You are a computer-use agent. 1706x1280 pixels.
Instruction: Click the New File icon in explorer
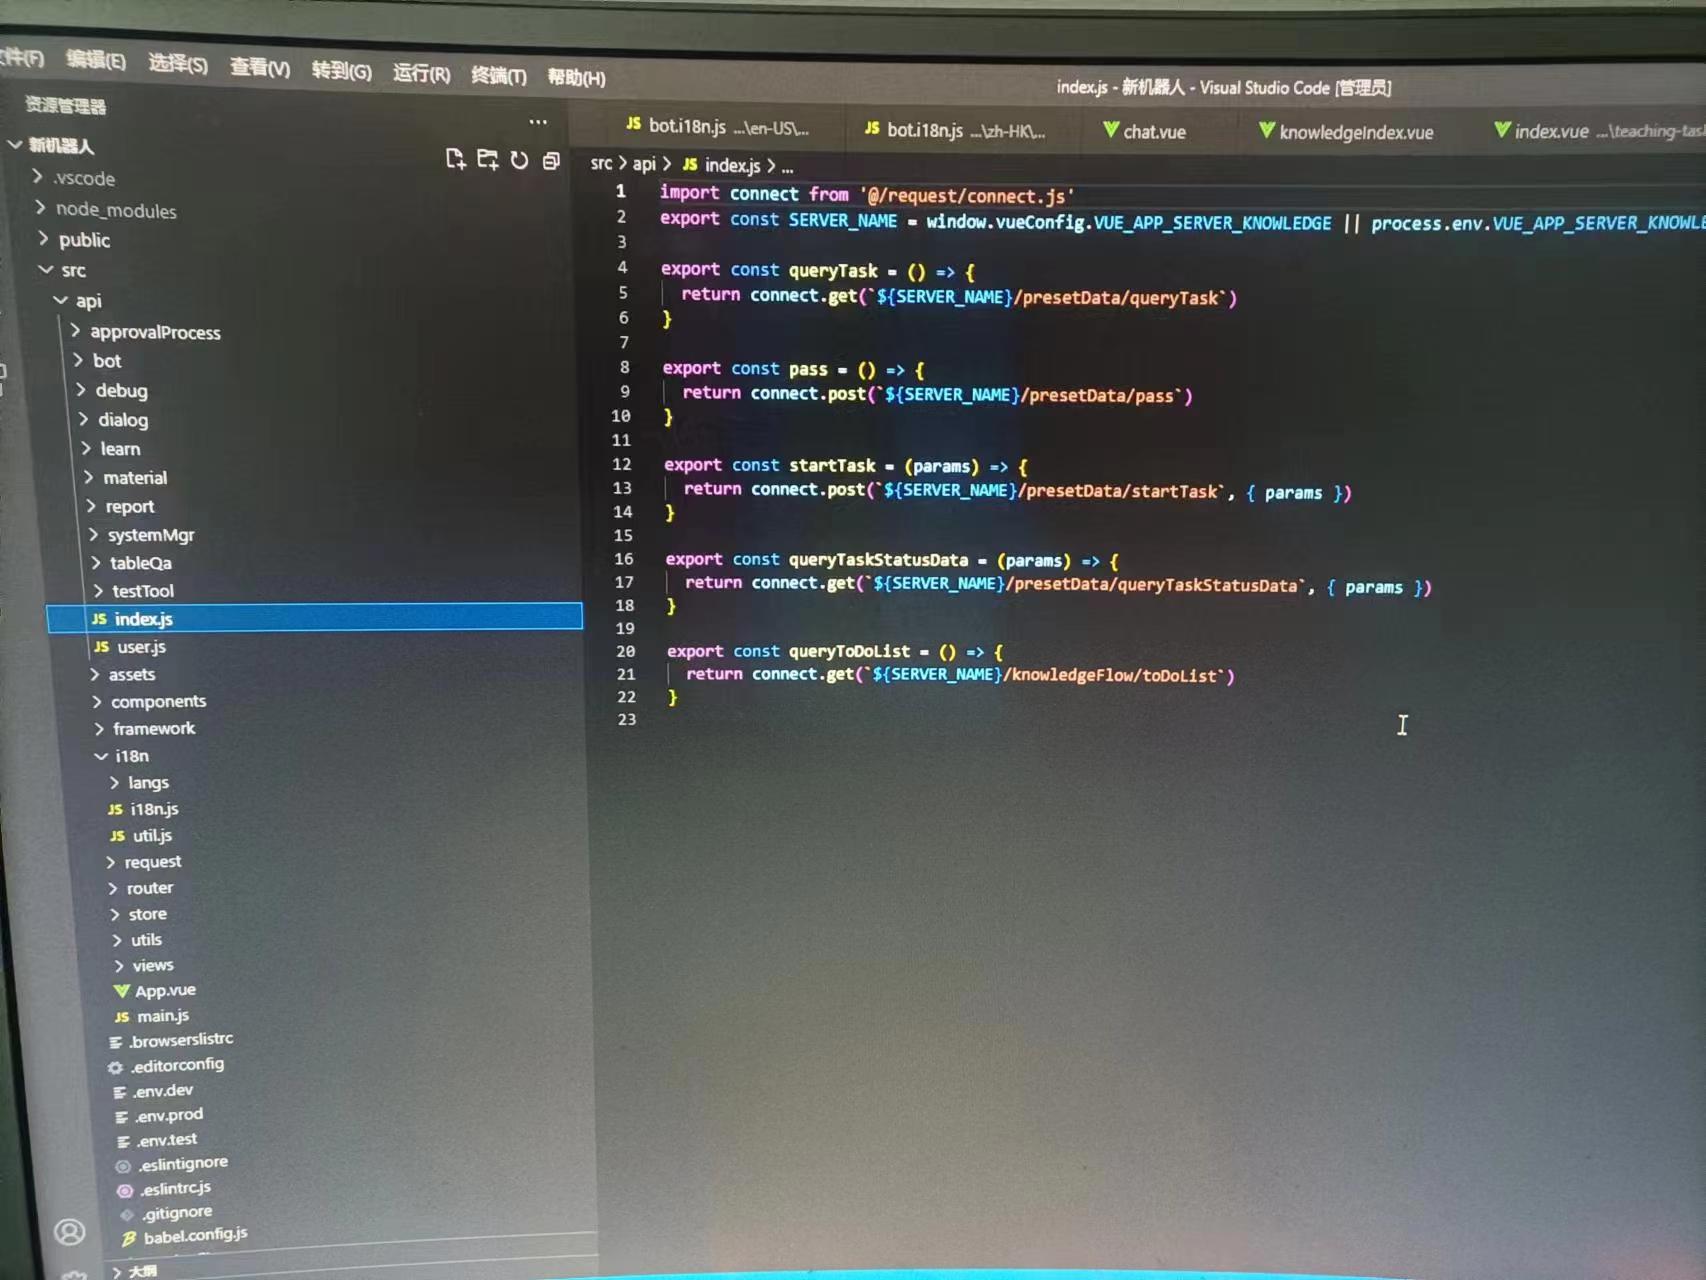pos(456,159)
